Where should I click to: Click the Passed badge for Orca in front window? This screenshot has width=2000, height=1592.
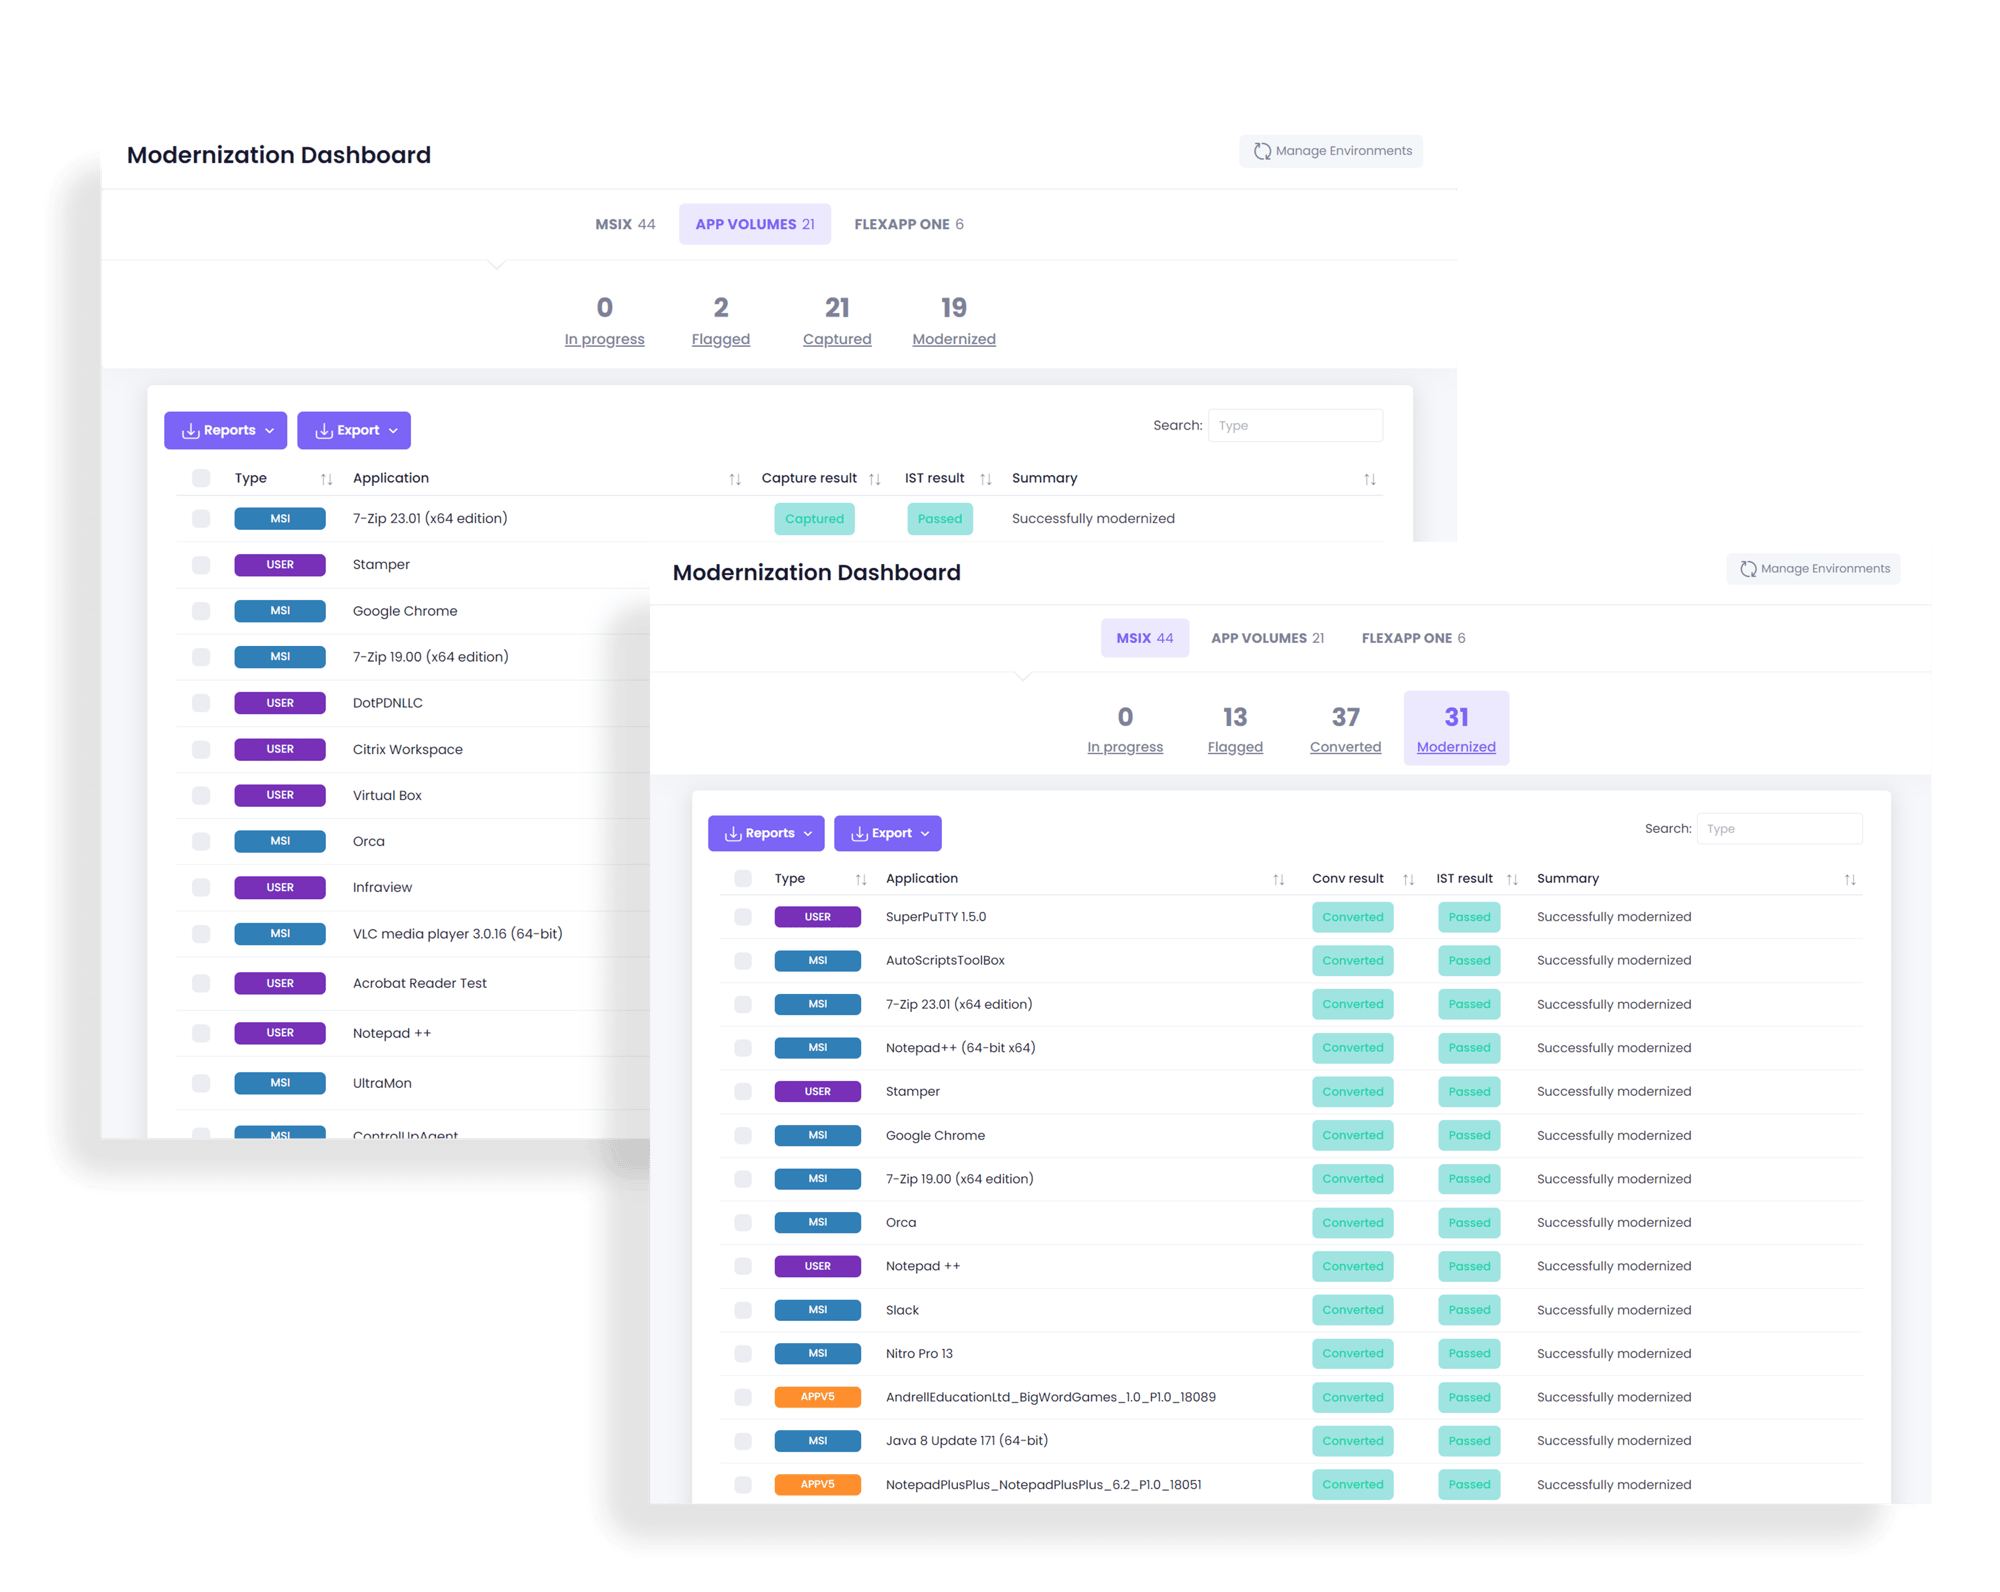(1469, 1222)
